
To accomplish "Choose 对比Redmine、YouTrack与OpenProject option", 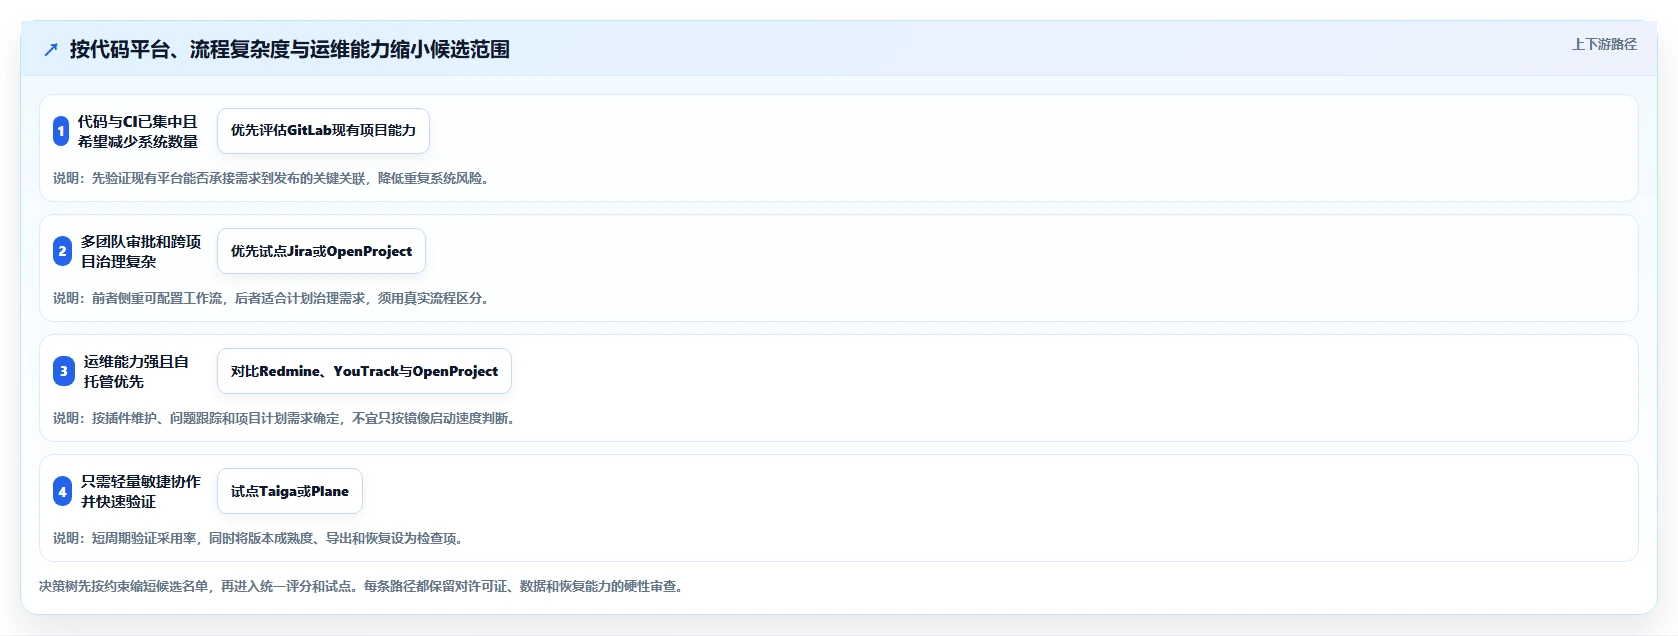I will point(364,371).
